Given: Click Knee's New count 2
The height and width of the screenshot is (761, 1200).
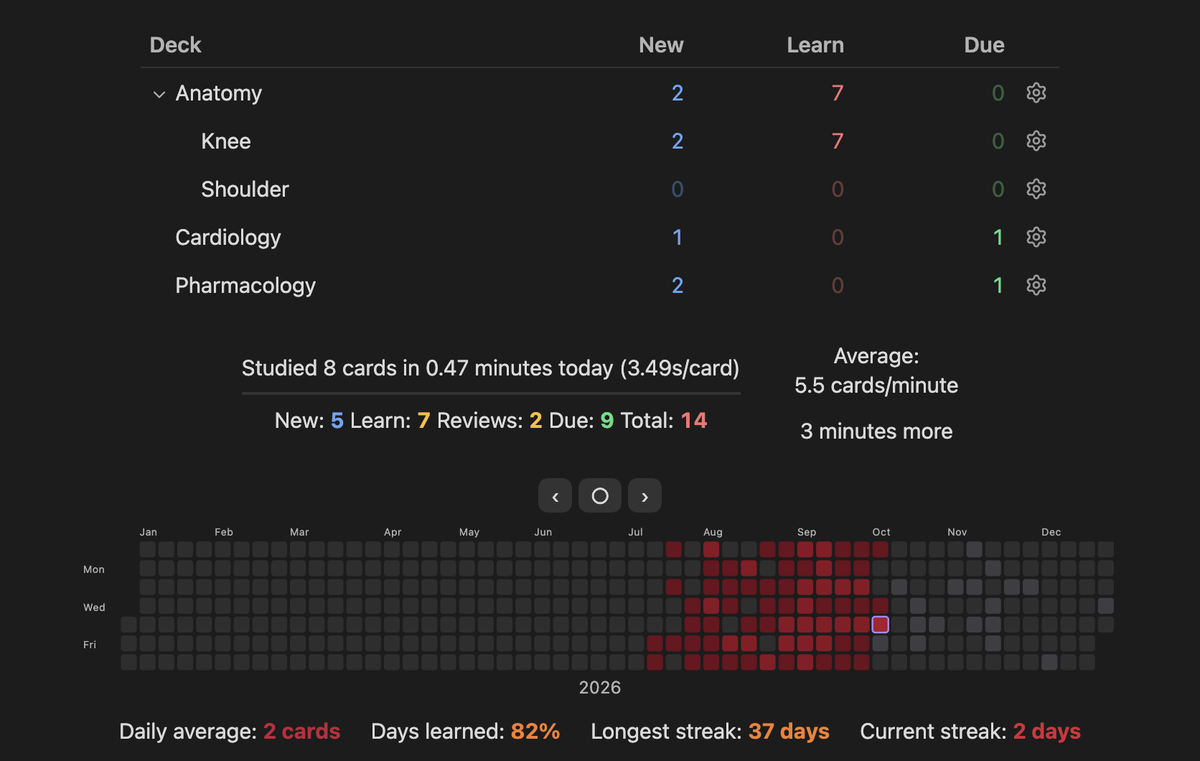Looking at the screenshot, I should click(677, 141).
